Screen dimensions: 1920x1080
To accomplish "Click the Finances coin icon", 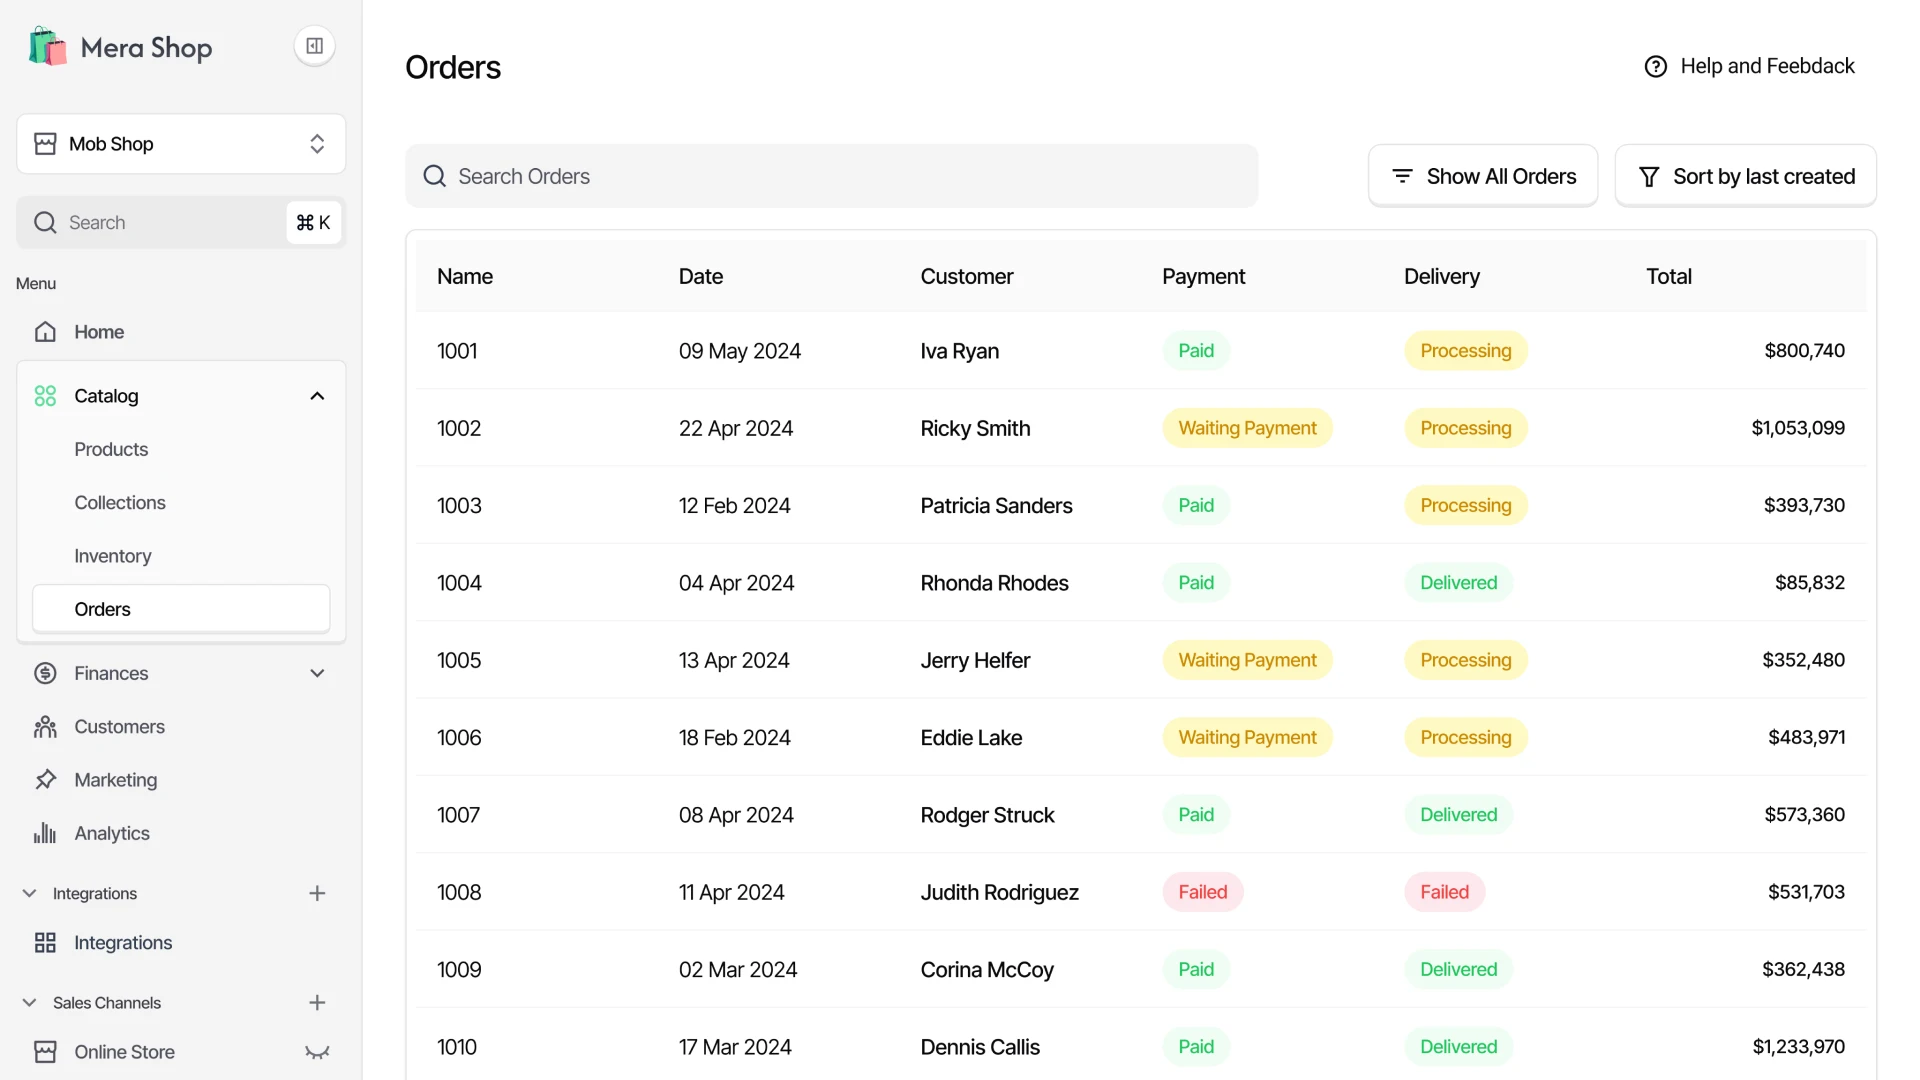I will click(46, 673).
